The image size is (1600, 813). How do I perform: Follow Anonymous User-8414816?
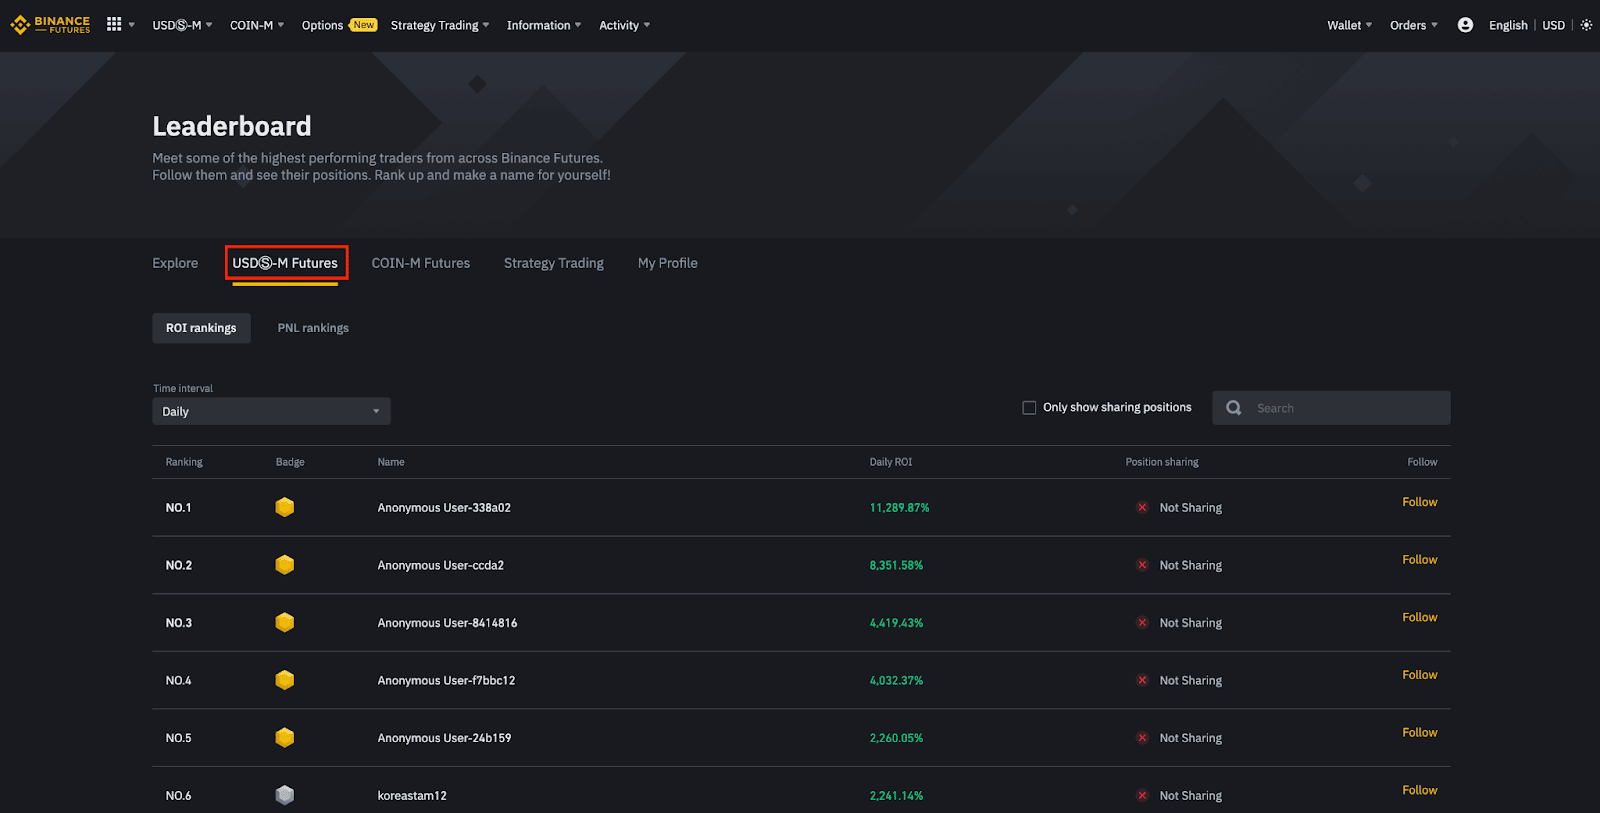click(1419, 617)
